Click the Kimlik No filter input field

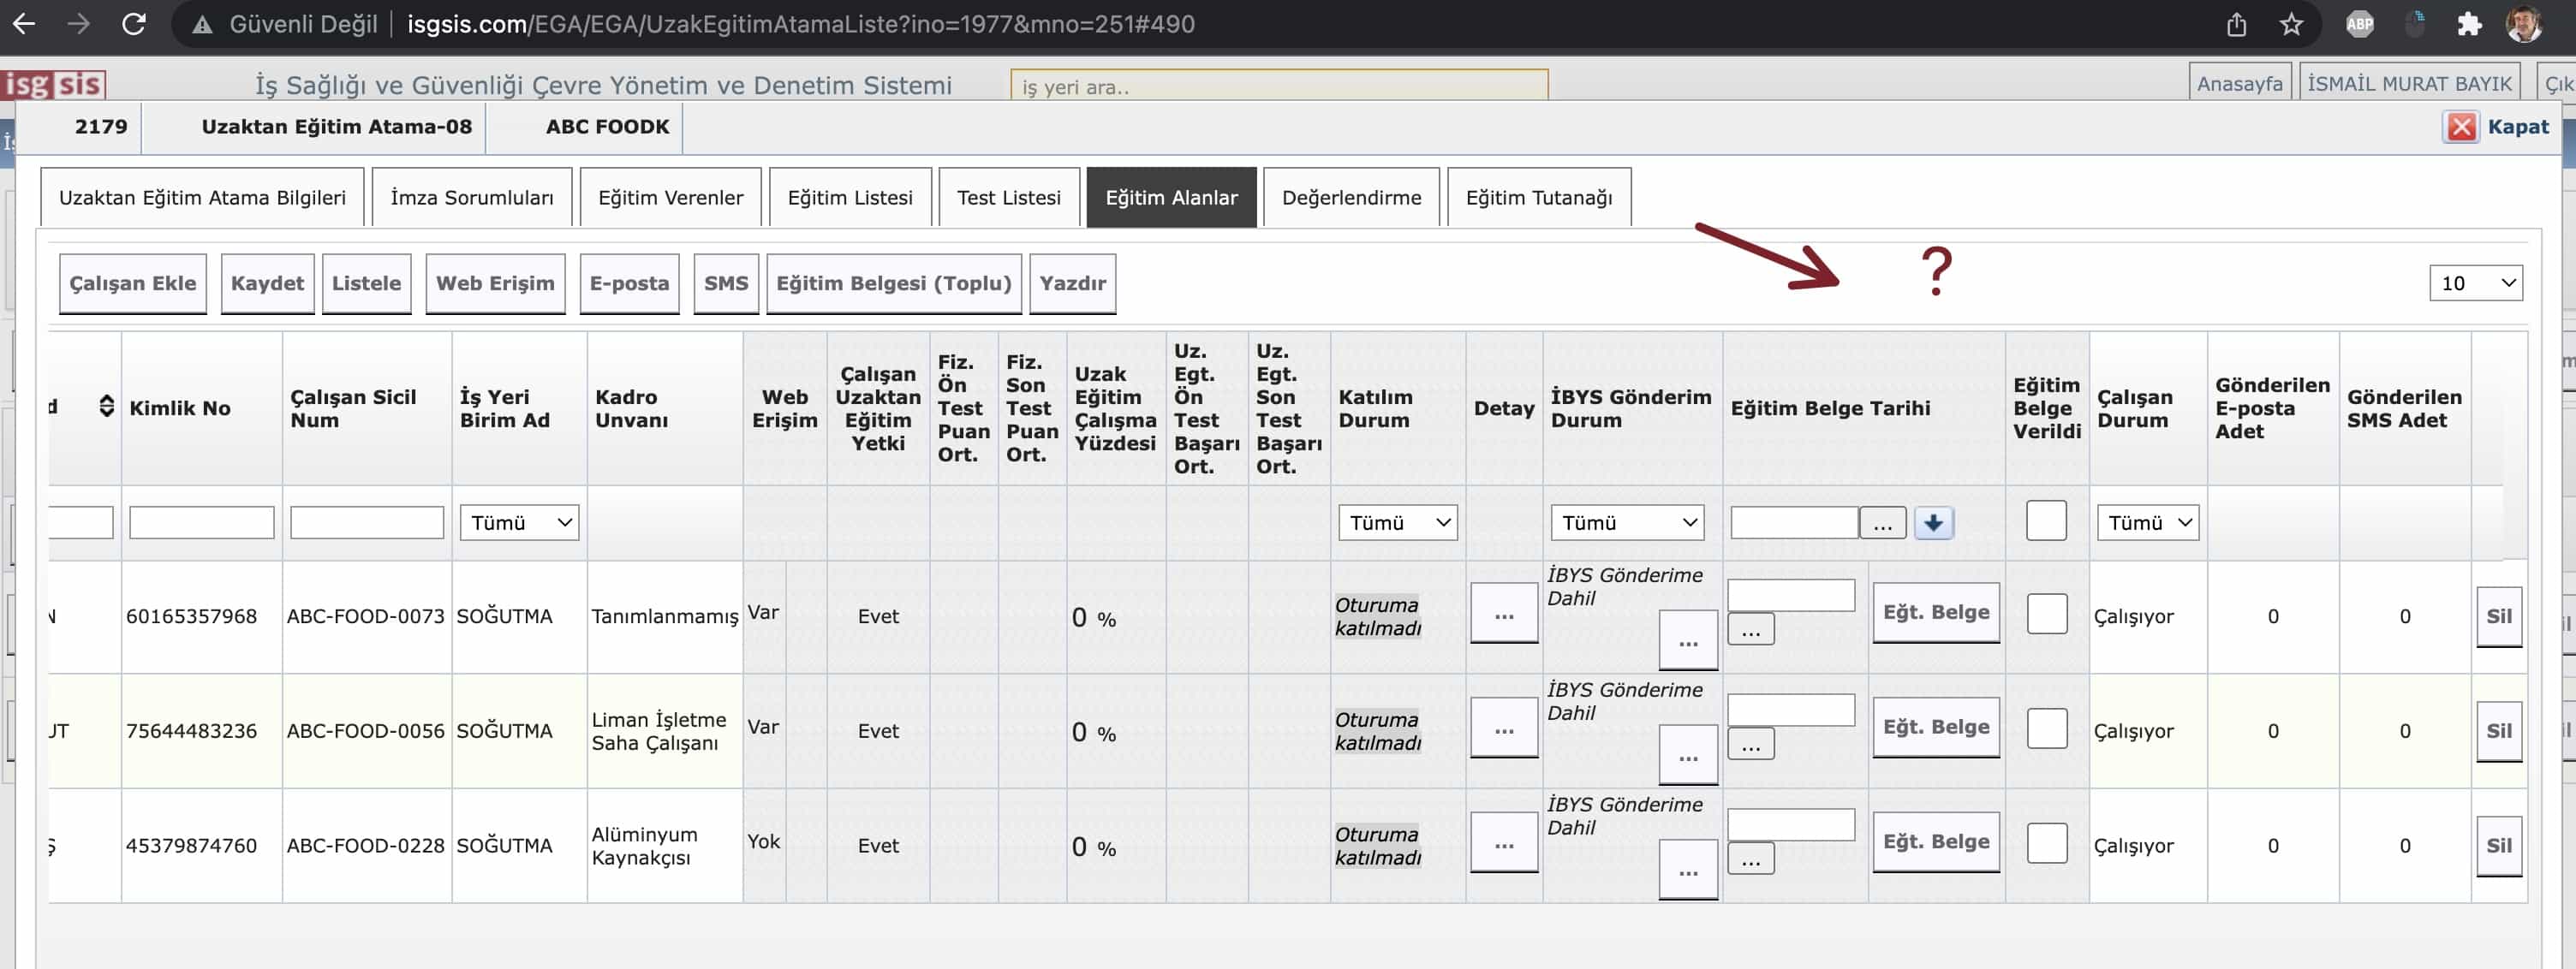[201, 523]
